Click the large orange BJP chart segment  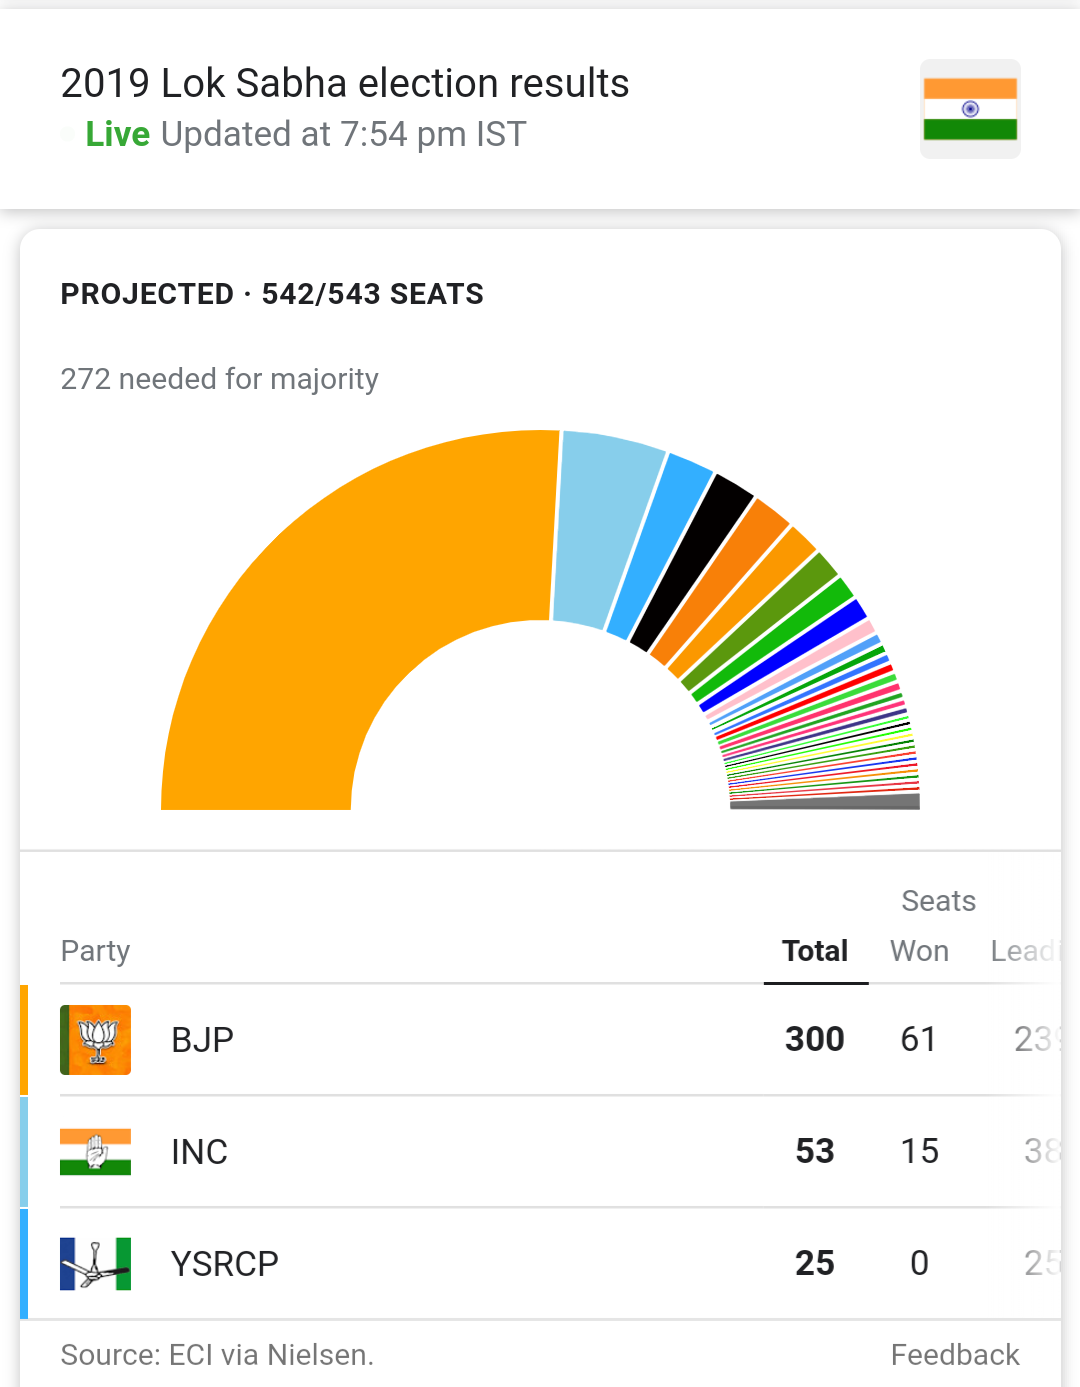pos(330,600)
